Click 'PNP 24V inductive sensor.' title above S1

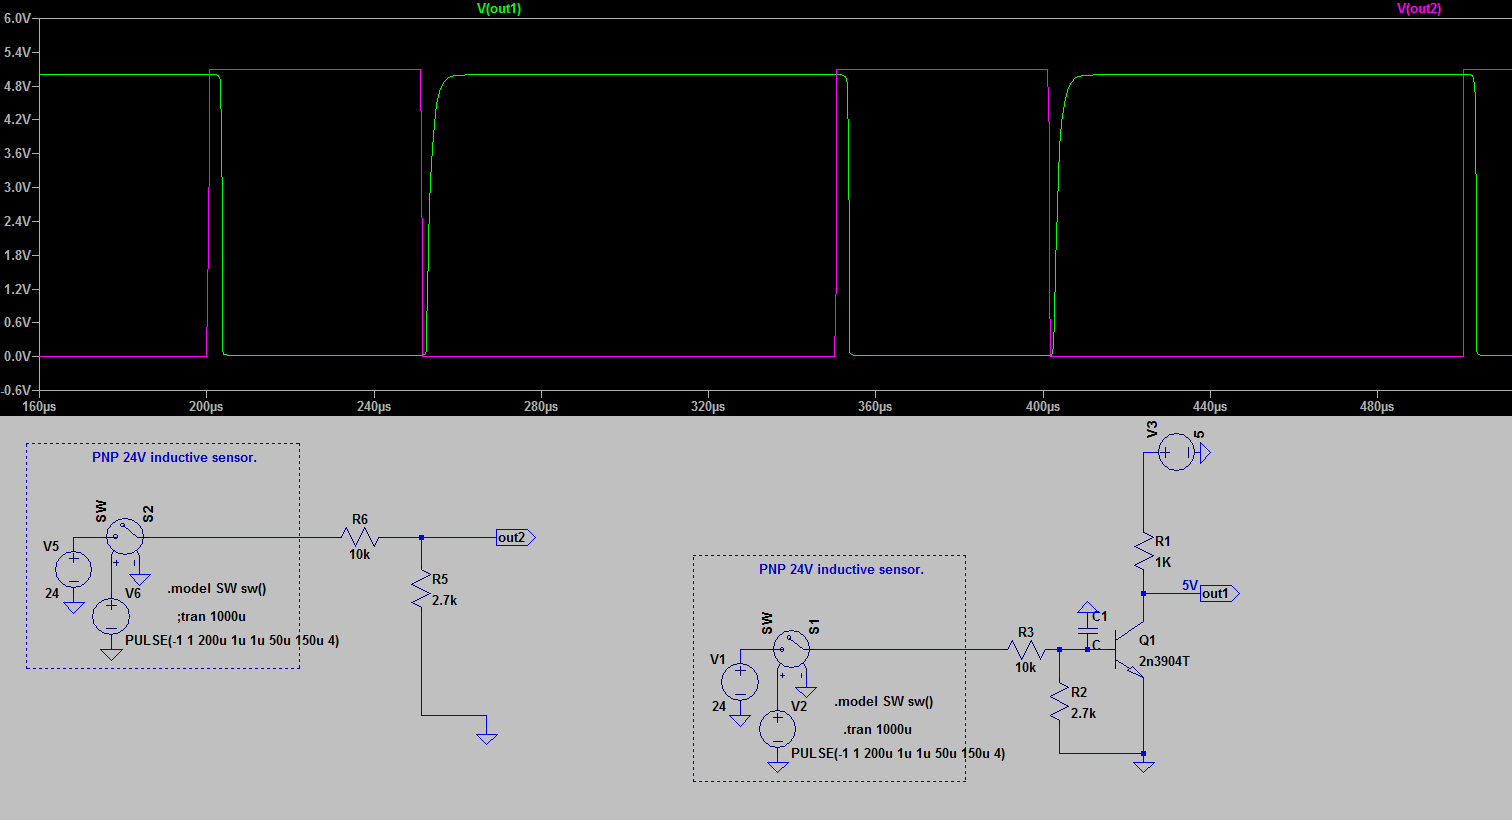coord(841,570)
